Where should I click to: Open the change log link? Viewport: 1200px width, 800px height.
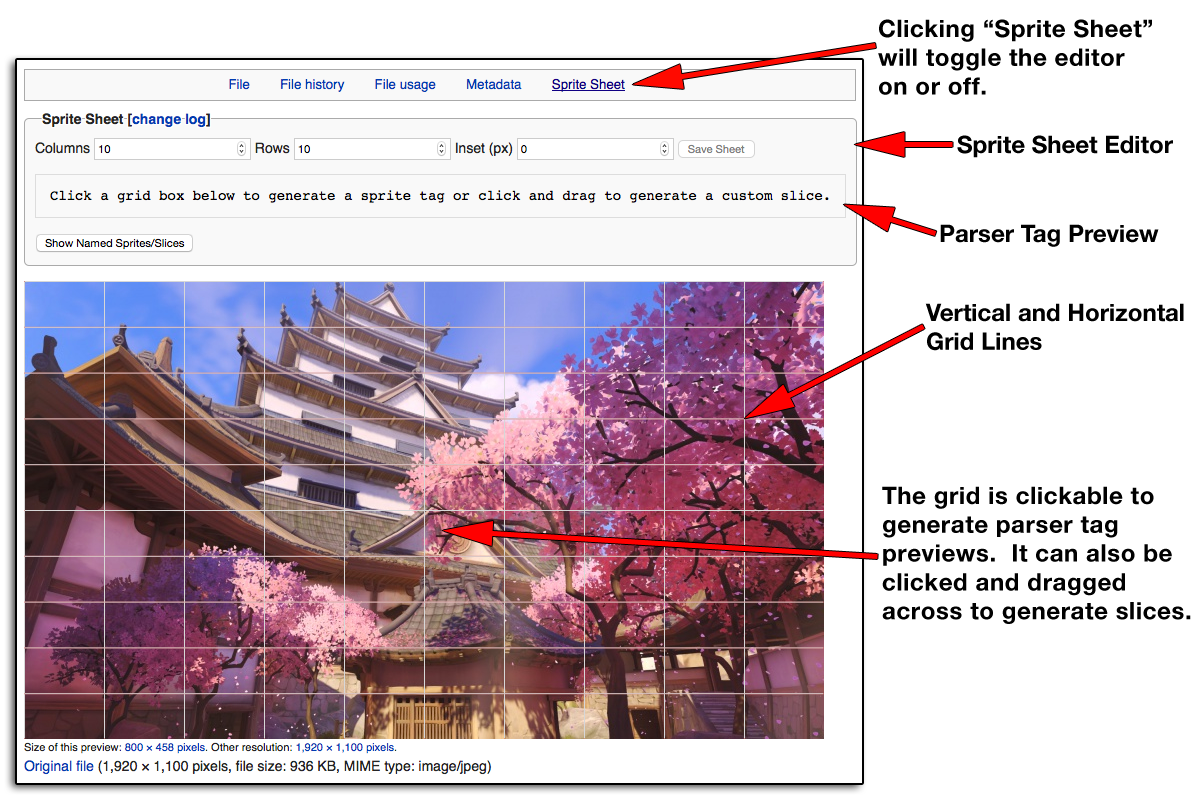169,119
